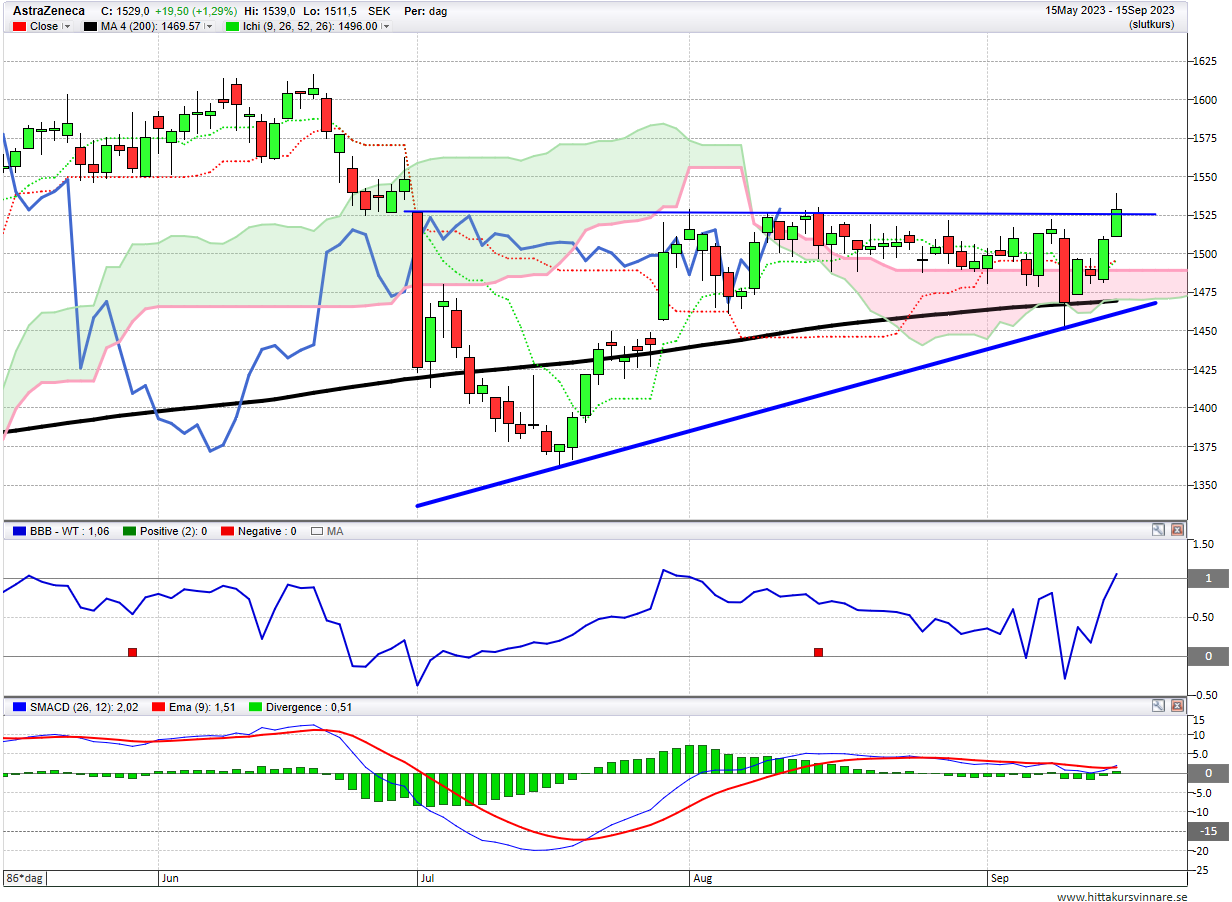The height and width of the screenshot is (902, 1232).
Task: Close the BBB-WT indicator panel
Action: pos(1177,531)
